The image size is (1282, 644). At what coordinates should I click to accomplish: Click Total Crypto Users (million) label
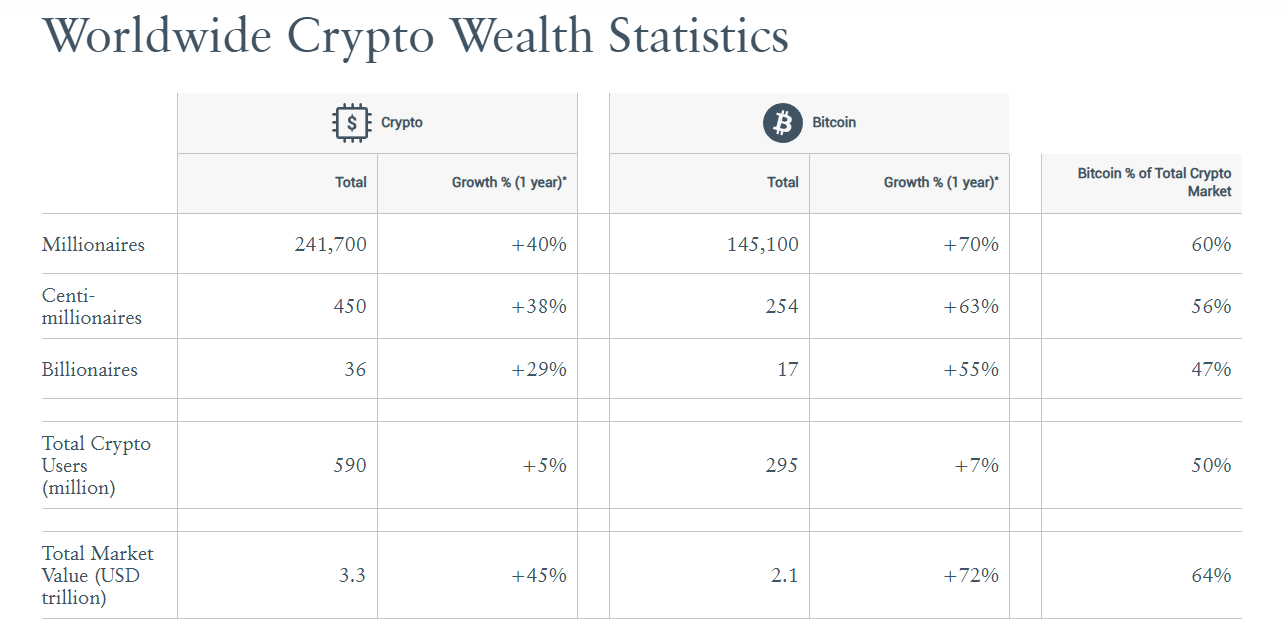(96, 466)
